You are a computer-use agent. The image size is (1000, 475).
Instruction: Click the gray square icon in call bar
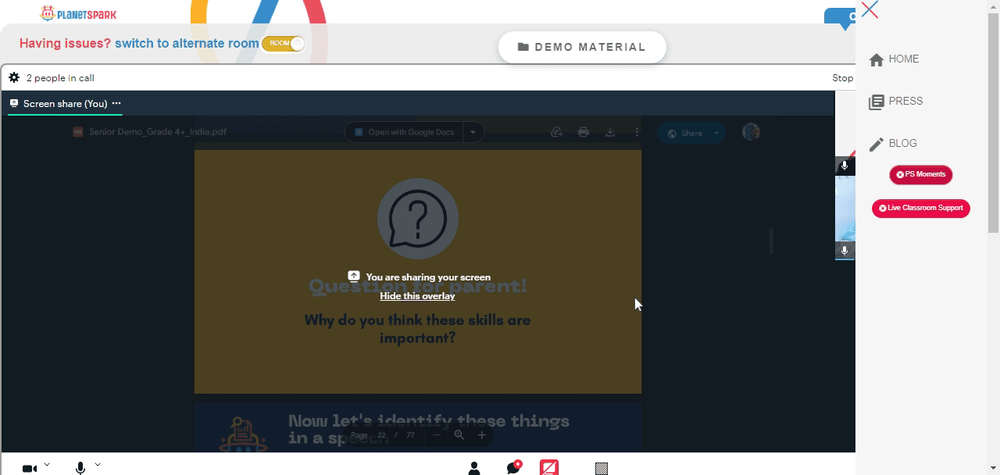click(601, 469)
